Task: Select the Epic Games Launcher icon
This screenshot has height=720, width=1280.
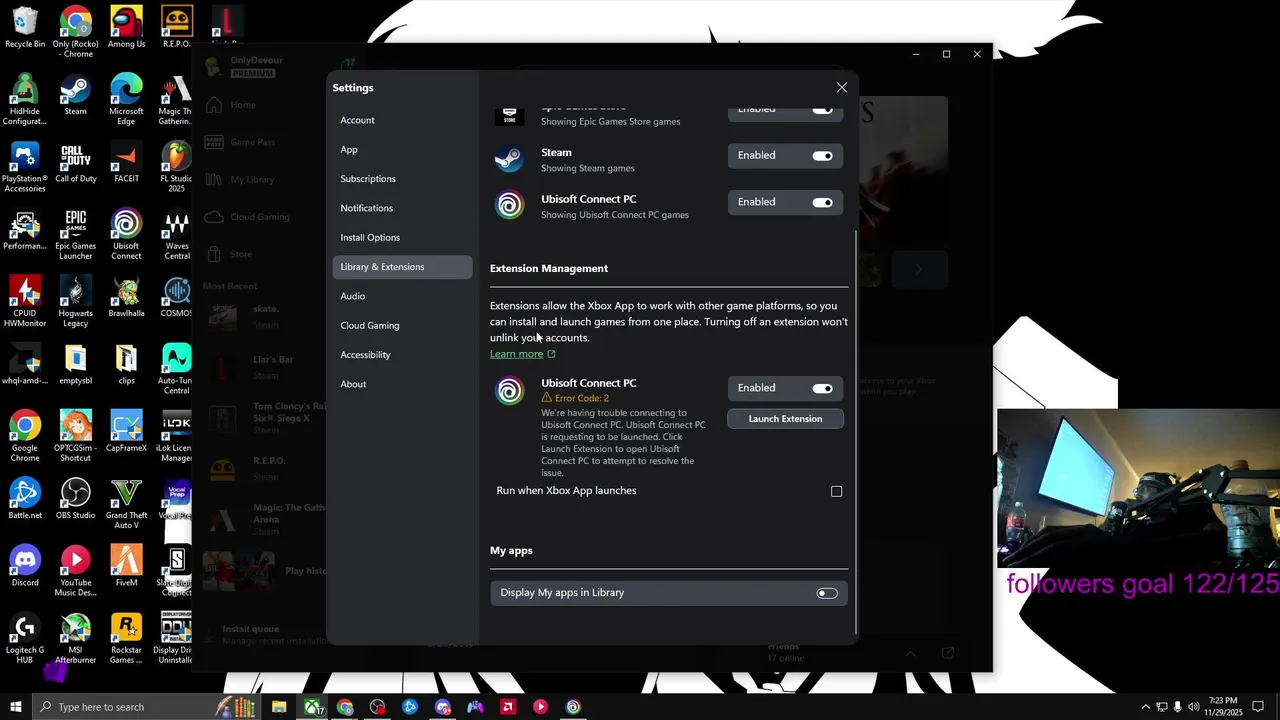Action: point(75,235)
